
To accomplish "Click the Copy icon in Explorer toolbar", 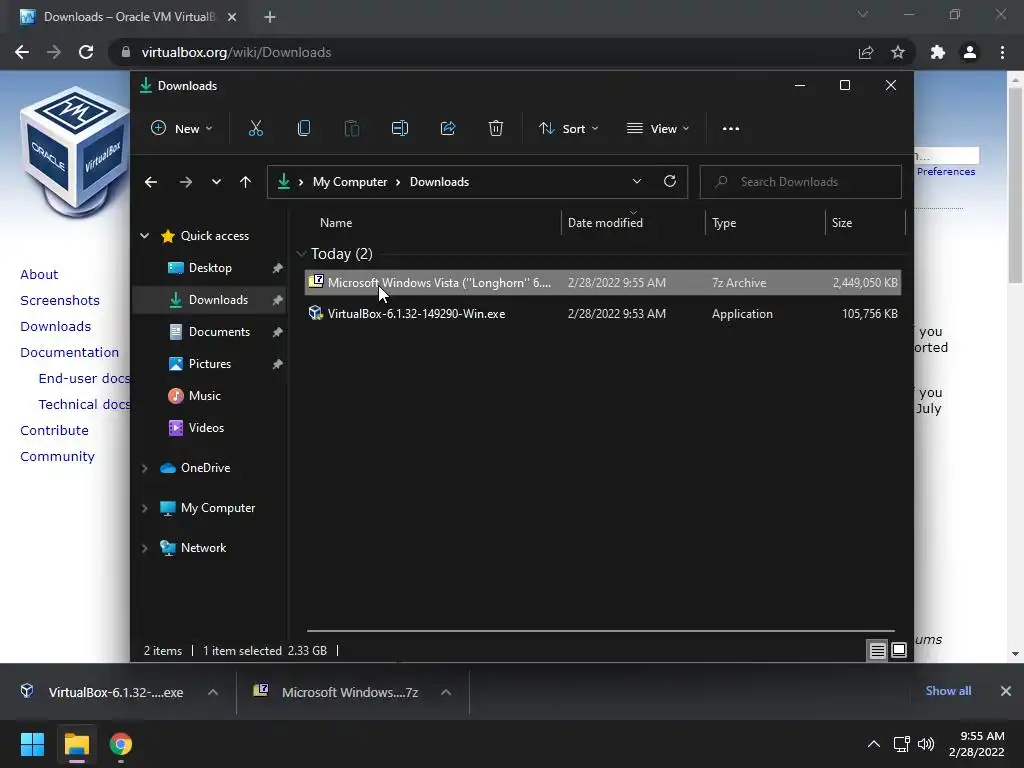I will click(x=304, y=128).
